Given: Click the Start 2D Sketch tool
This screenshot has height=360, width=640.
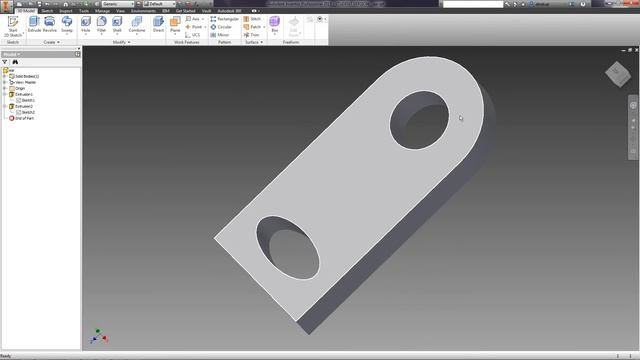Looking at the screenshot, I should pyautogui.click(x=13, y=27).
